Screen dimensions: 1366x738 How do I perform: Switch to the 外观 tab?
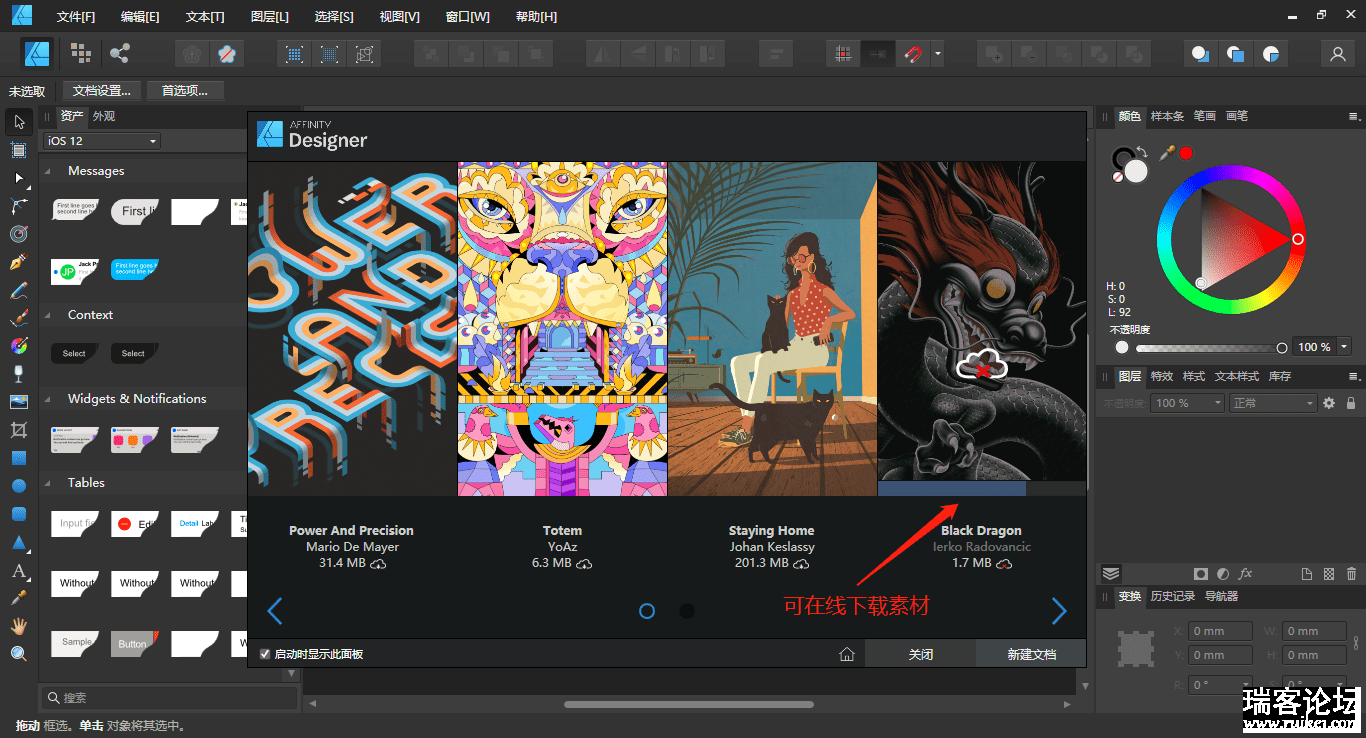pyautogui.click(x=104, y=116)
